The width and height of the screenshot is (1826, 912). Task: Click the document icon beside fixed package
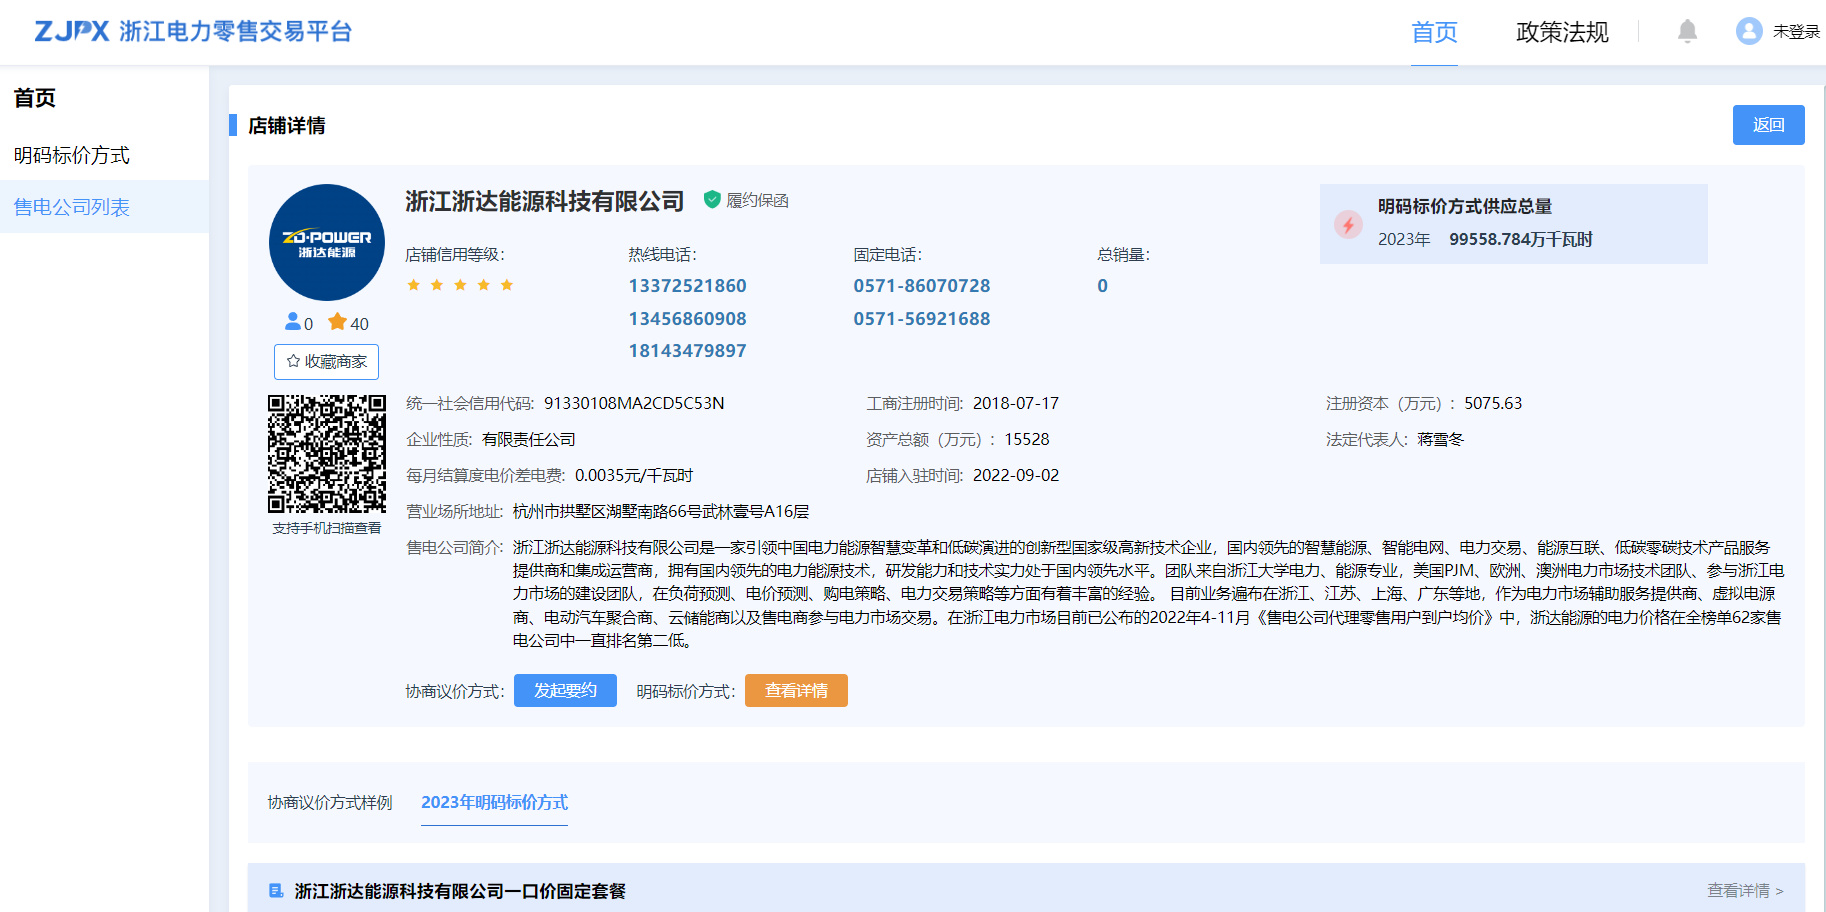[x=276, y=891]
